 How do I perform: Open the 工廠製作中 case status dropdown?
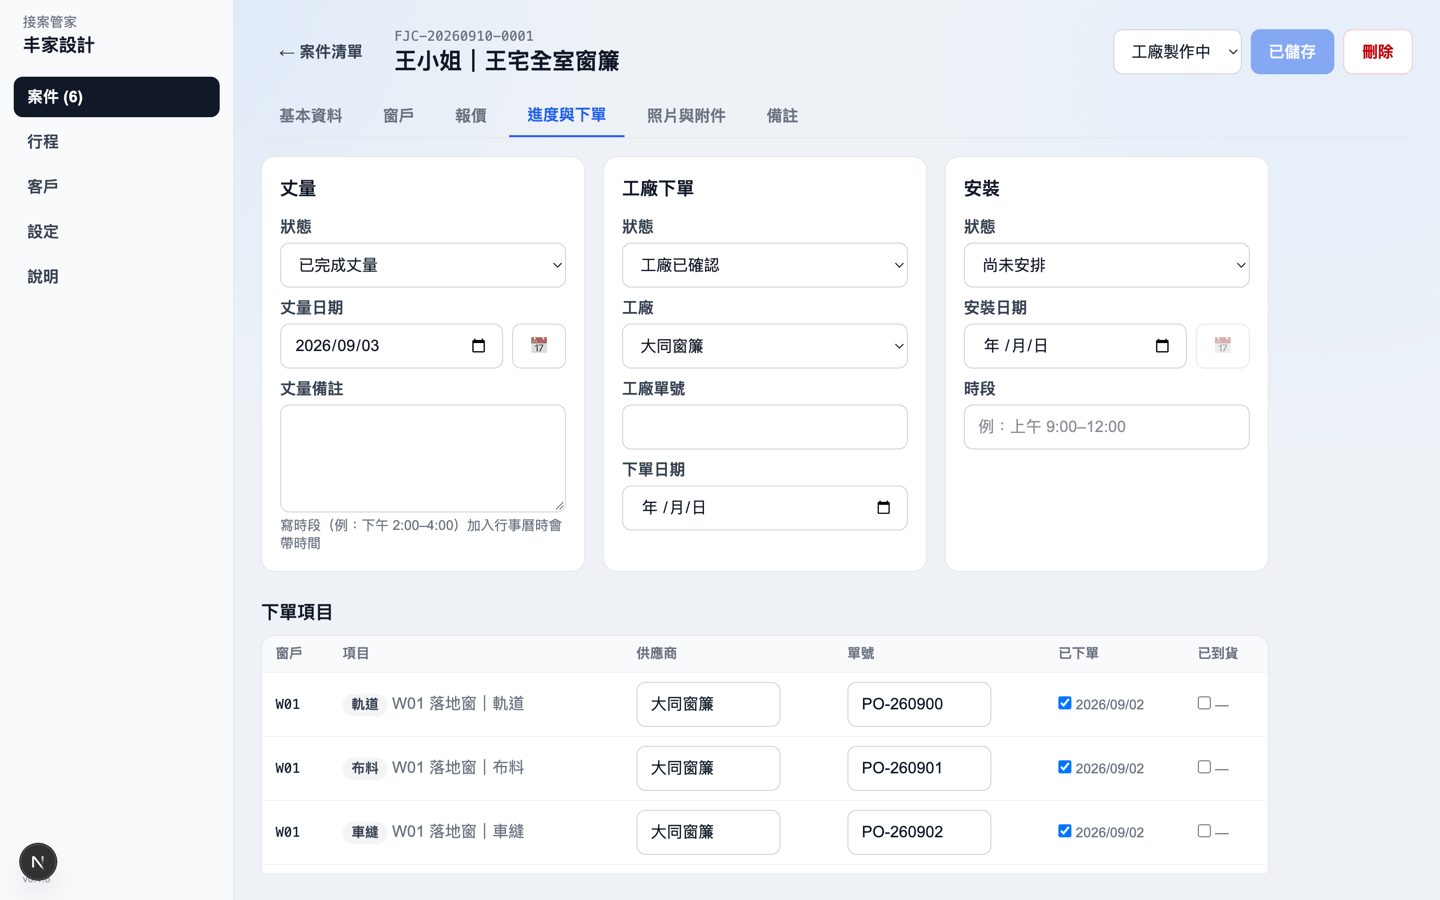(x=1177, y=52)
